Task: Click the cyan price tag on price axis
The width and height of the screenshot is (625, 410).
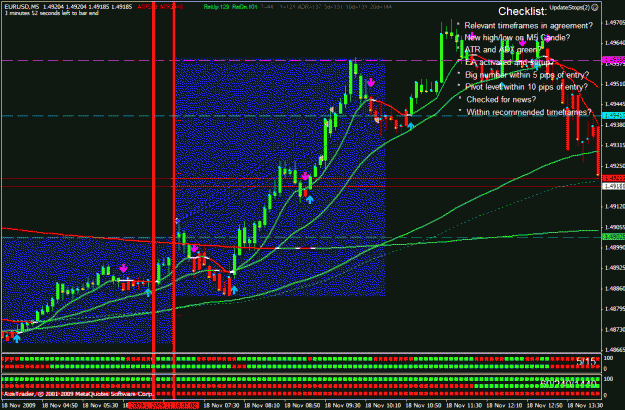Action: 613,116
